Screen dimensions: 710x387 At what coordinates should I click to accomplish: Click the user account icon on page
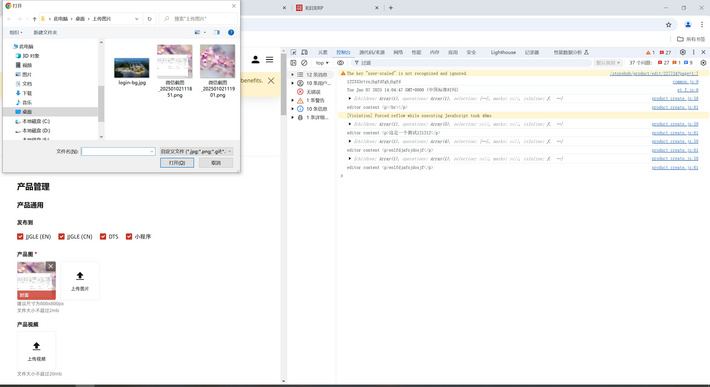tap(255, 59)
